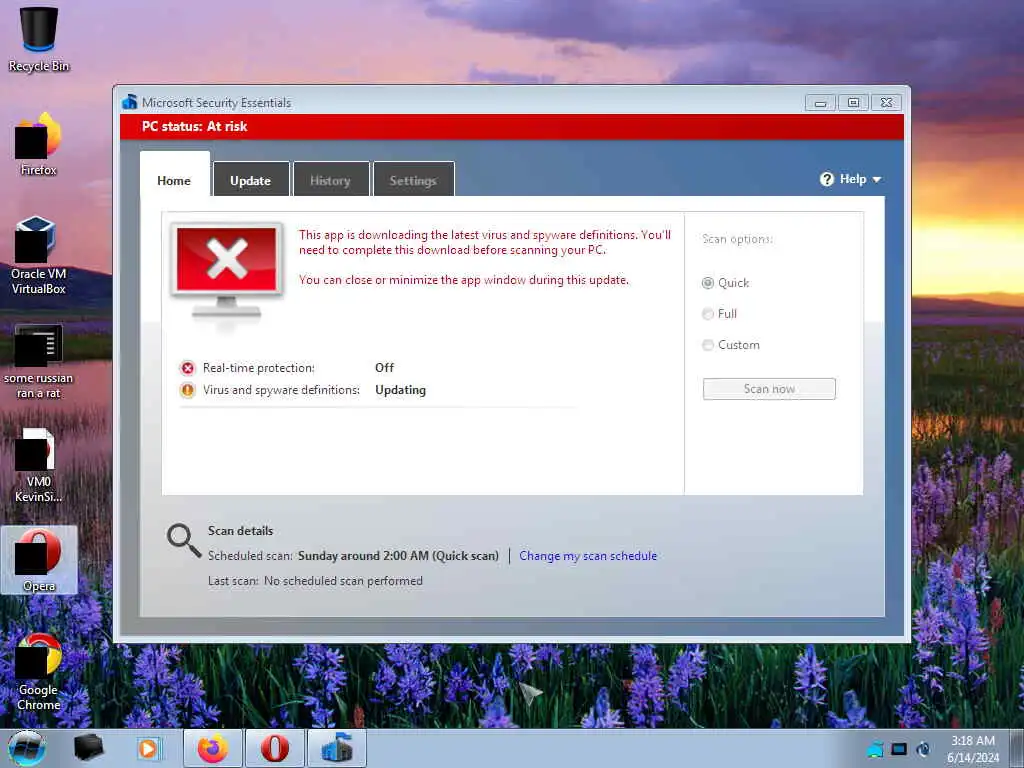Click the Real-time protection 'Off' value
This screenshot has width=1024, height=768.
(x=384, y=368)
